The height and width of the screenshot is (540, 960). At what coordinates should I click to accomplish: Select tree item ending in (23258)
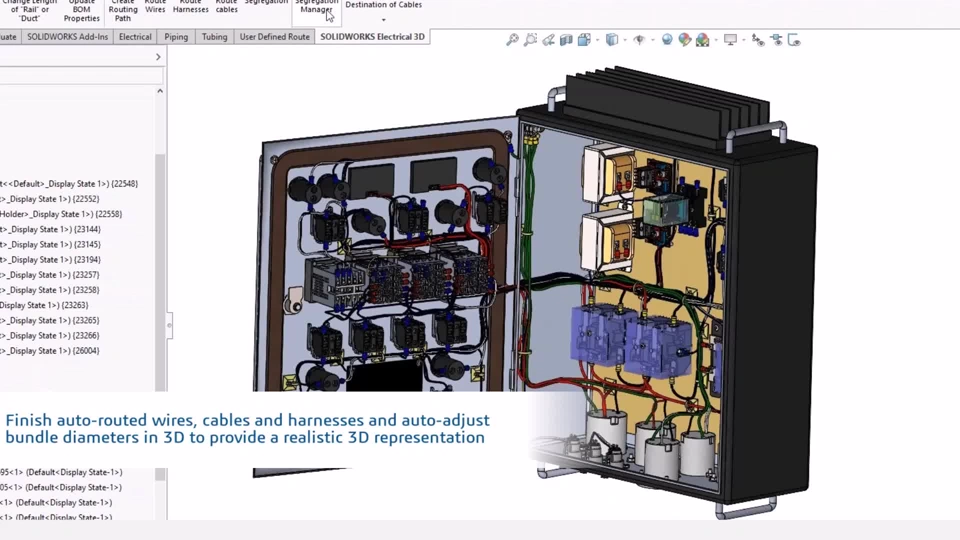(x=50, y=290)
